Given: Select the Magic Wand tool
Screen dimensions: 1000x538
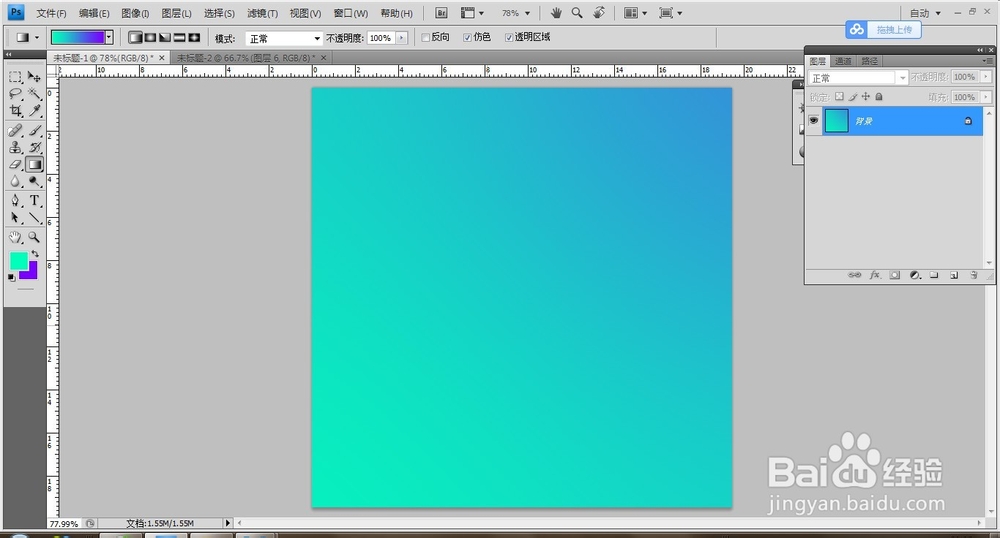Looking at the screenshot, I should (x=34, y=94).
